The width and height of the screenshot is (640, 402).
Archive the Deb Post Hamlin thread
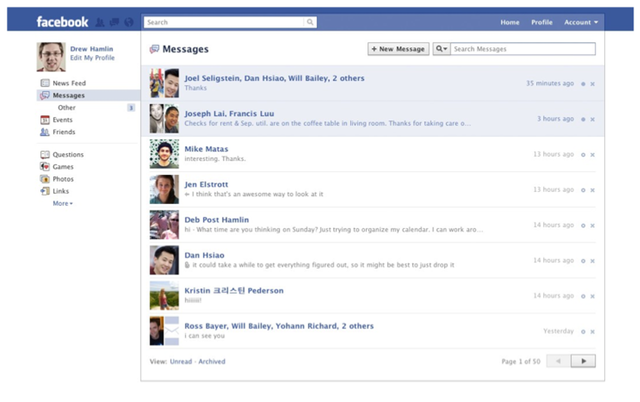pos(593,226)
